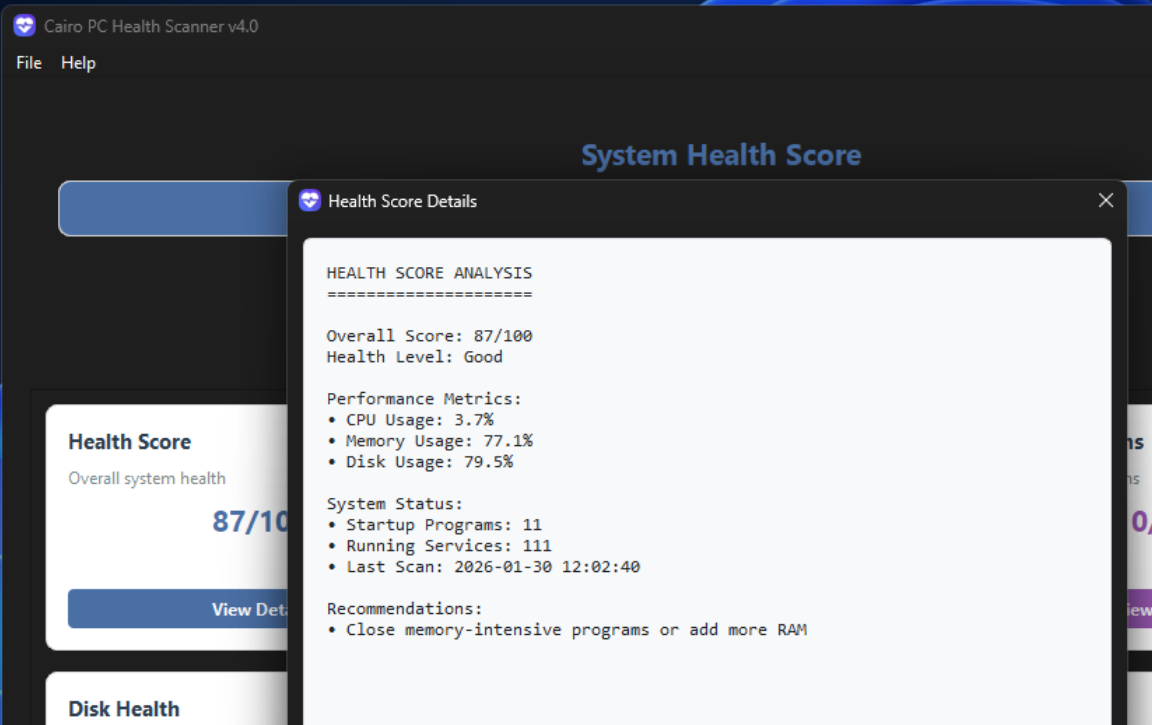Viewport: 1152px width, 725px height.
Task: Select the Health Score card heading
Action: (x=129, y=442)
